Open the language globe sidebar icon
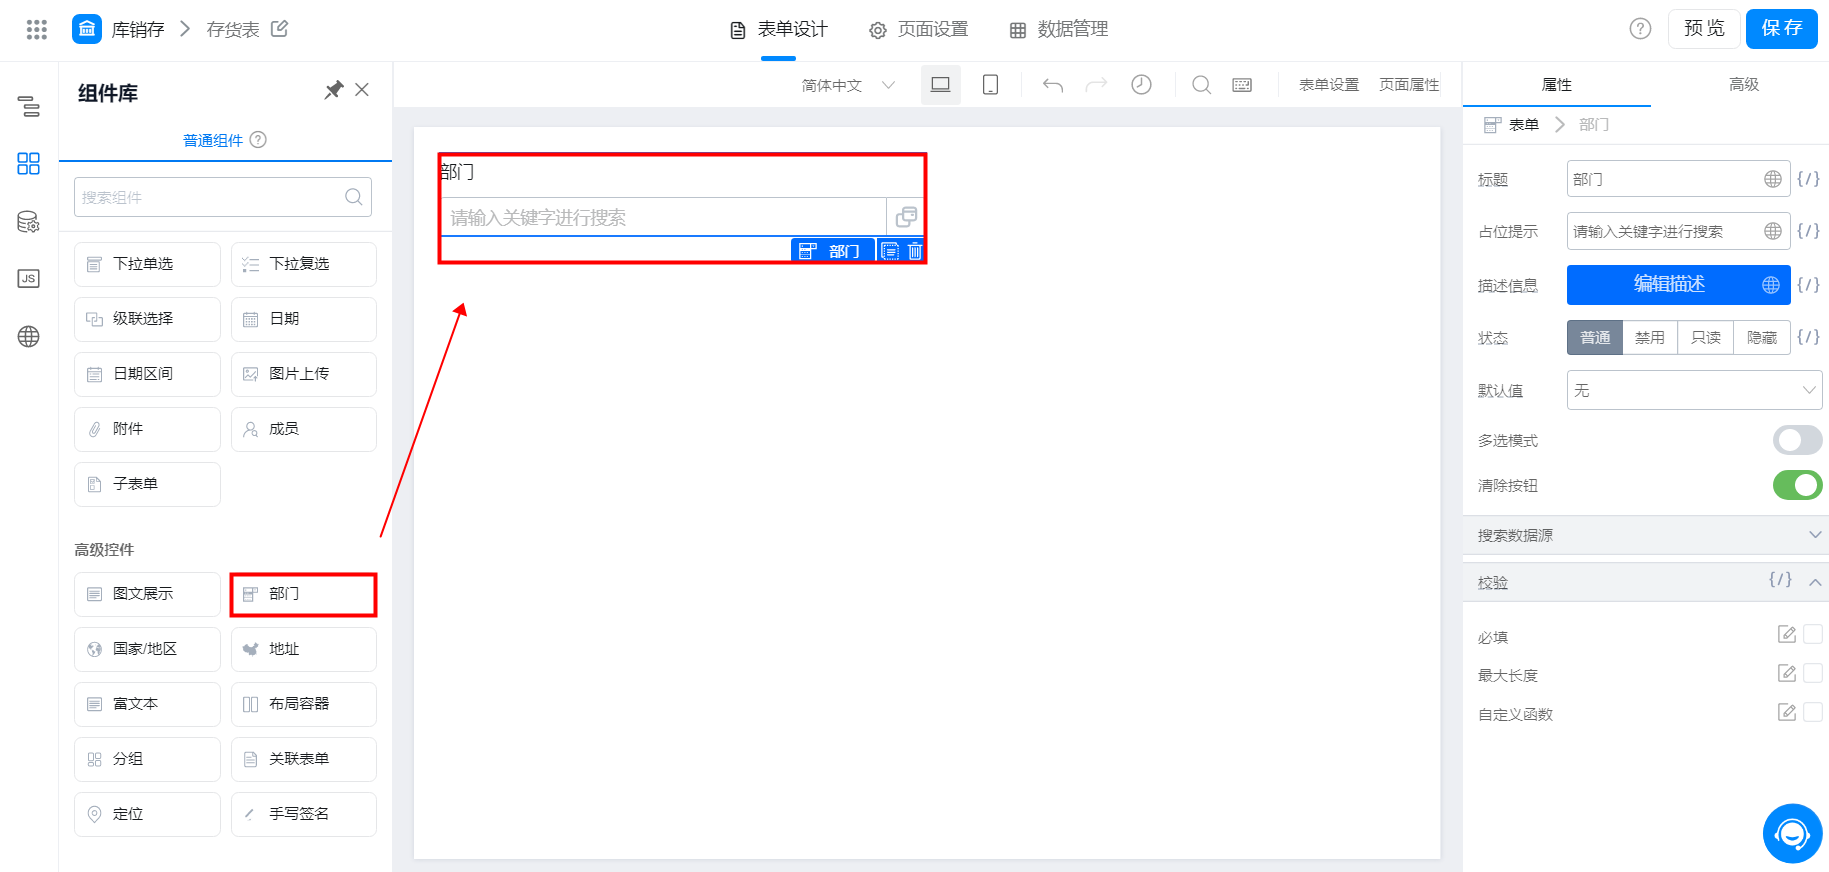 (x=29, y=337)
